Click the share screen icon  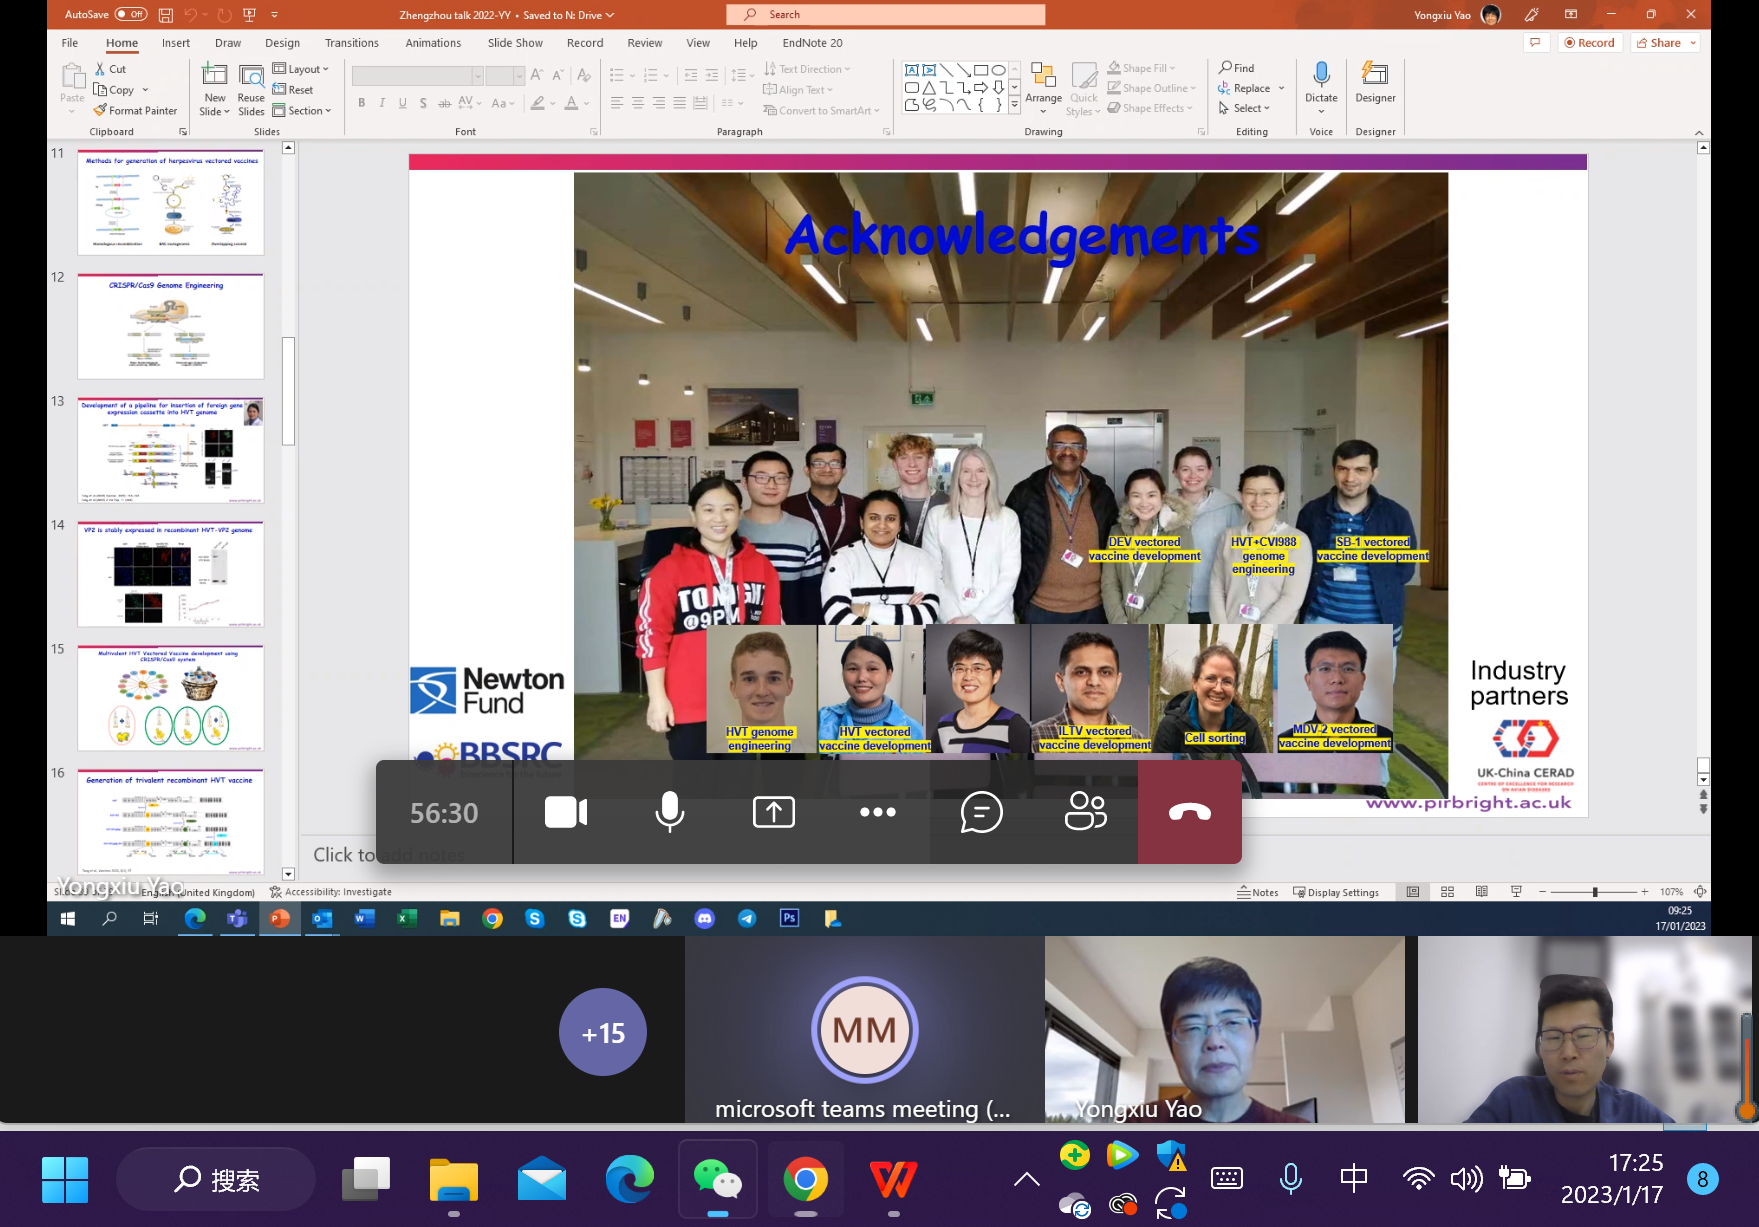[x=773, y=812]
